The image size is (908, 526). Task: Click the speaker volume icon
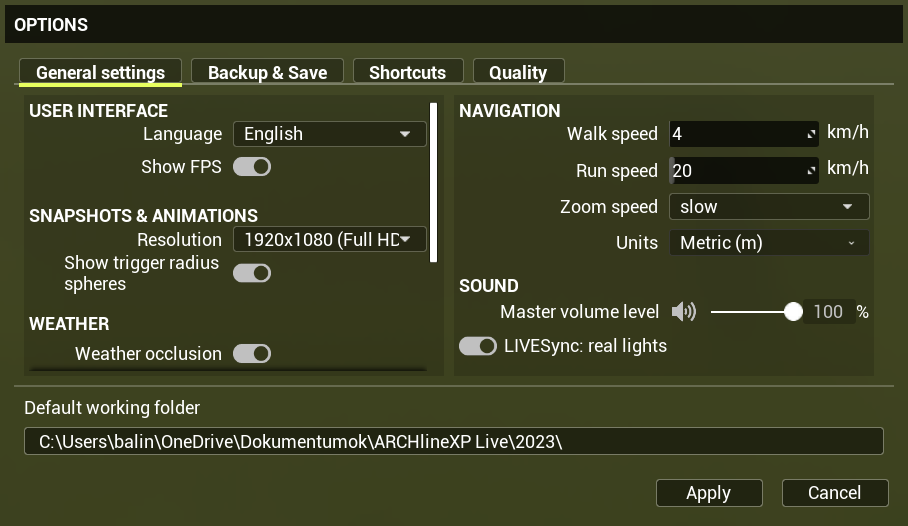683,312
